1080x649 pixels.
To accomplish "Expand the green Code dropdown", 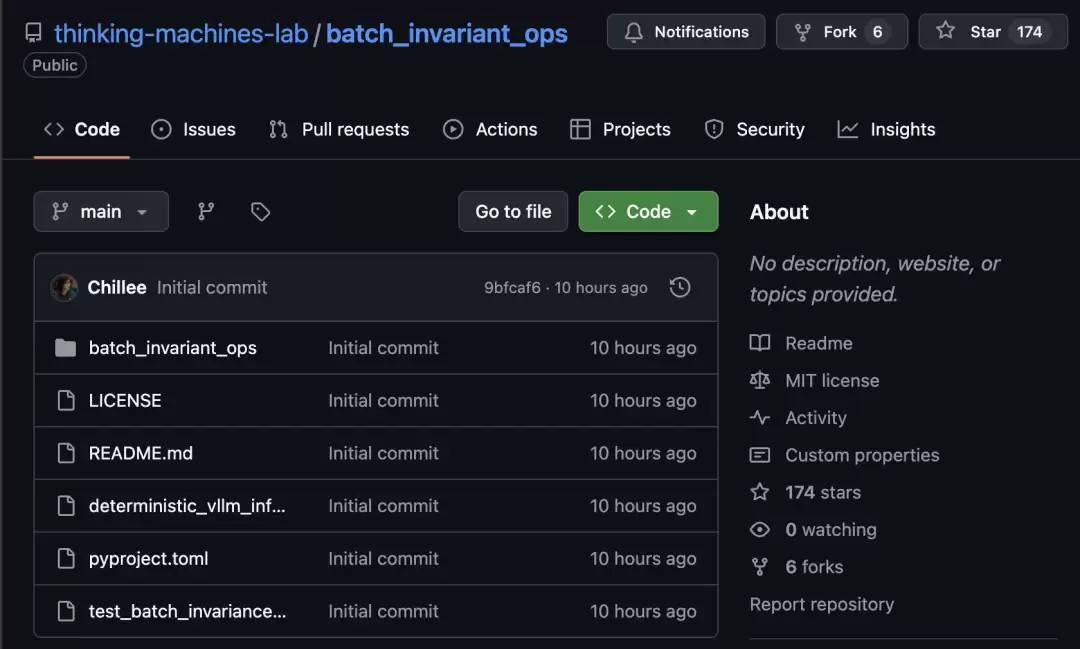I will [648, 211].
